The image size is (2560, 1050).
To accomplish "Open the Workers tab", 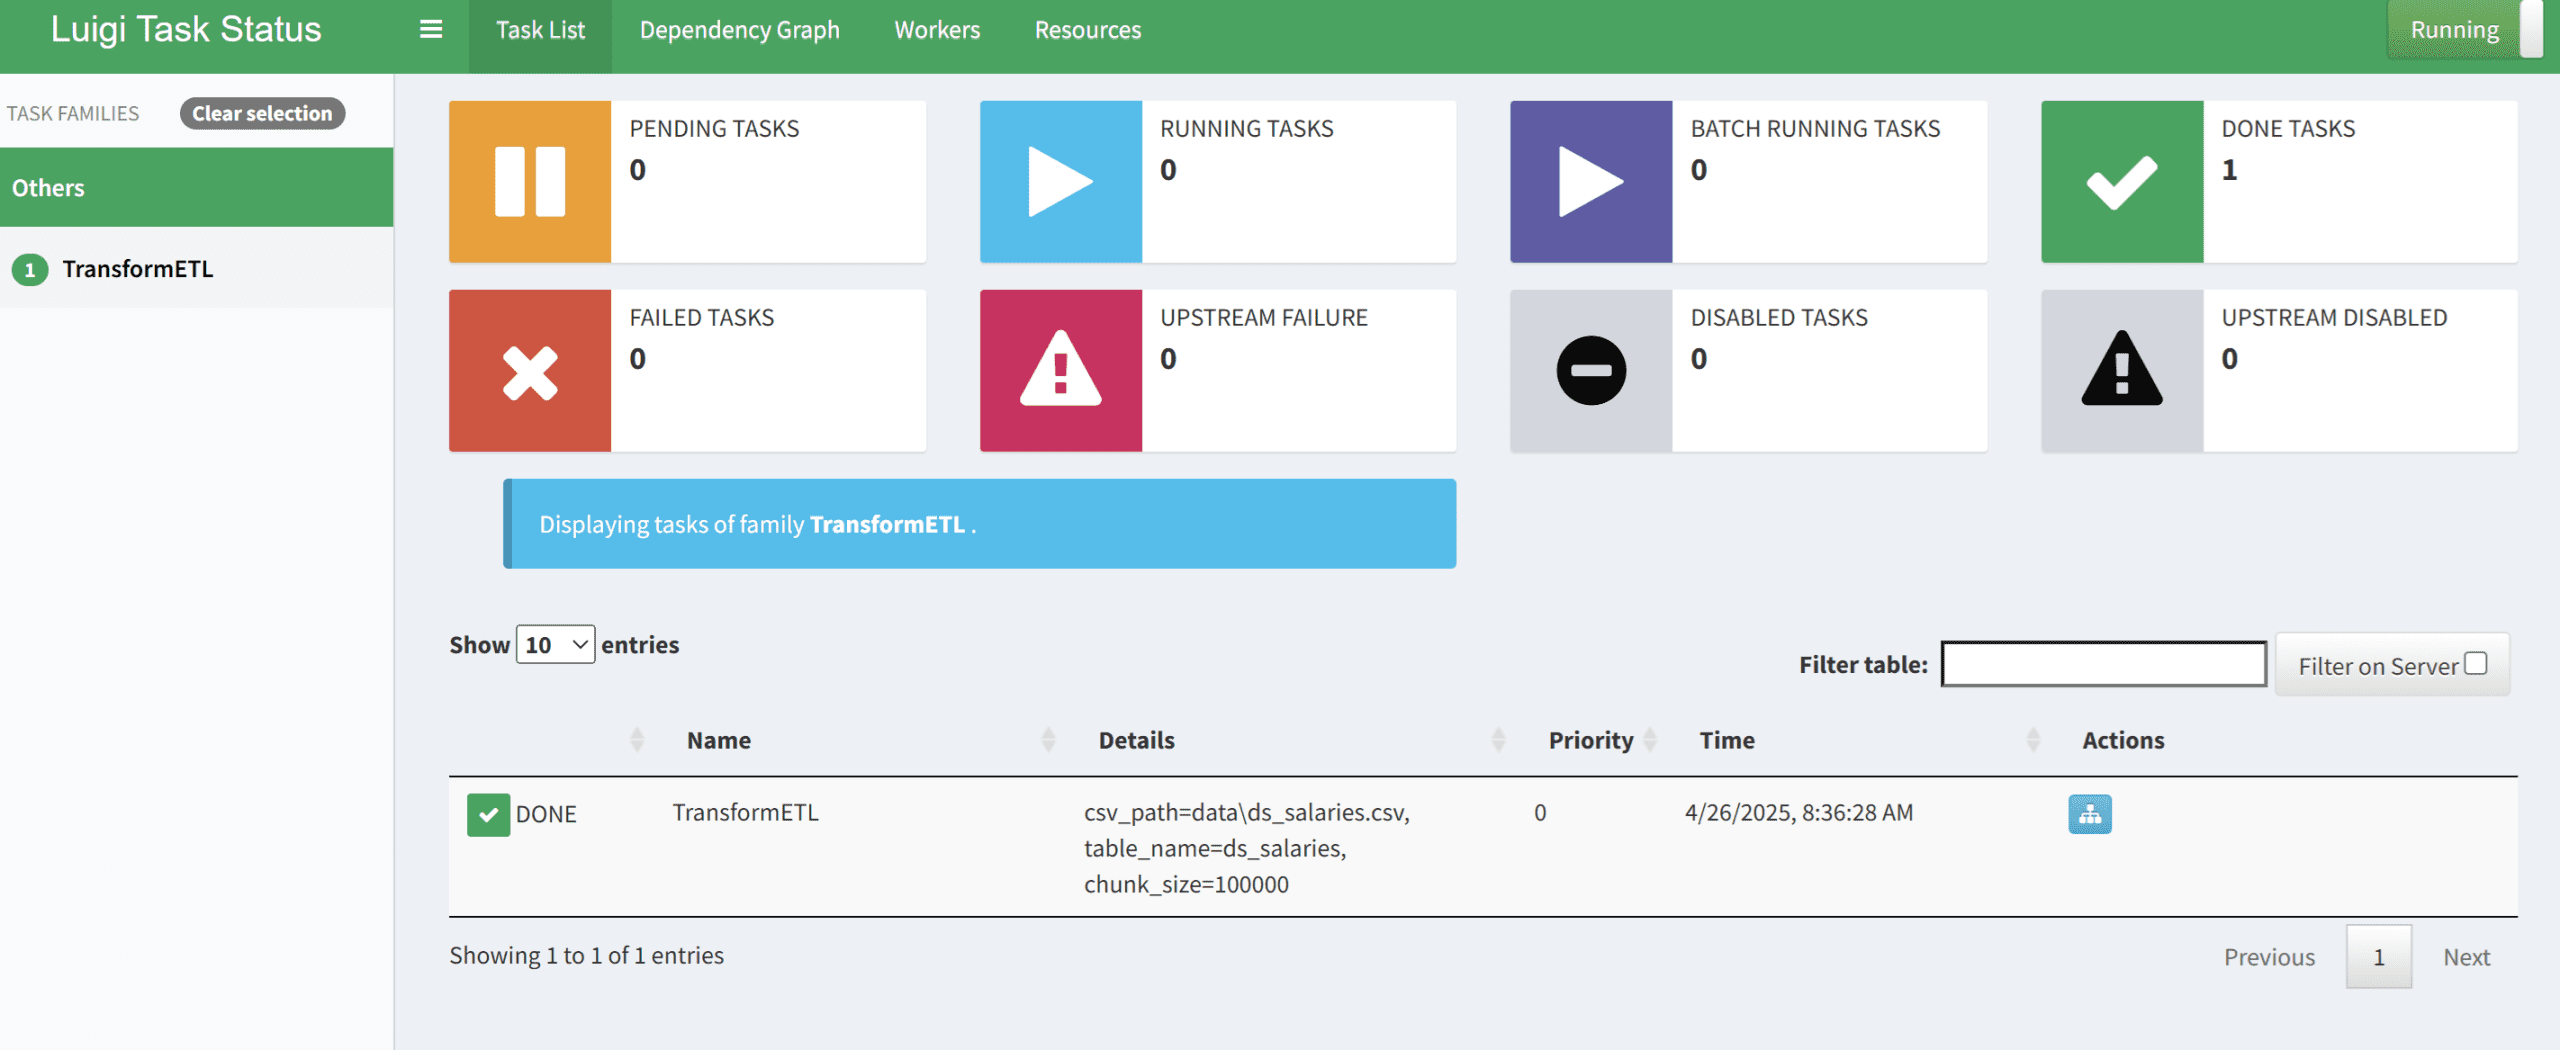I will coord(937,30).
